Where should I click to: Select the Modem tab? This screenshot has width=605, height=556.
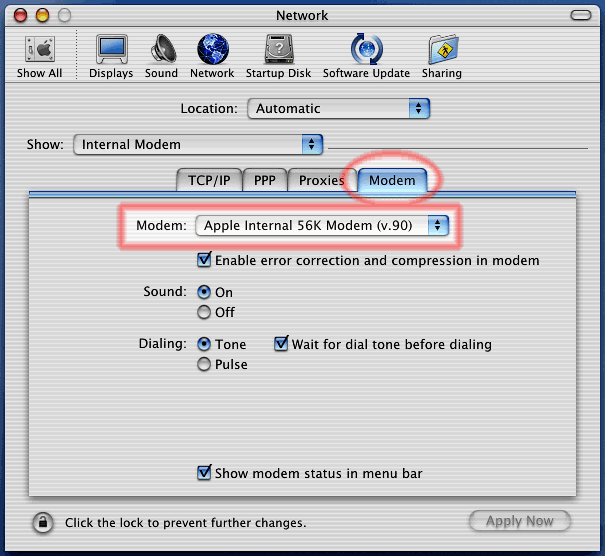392,180
